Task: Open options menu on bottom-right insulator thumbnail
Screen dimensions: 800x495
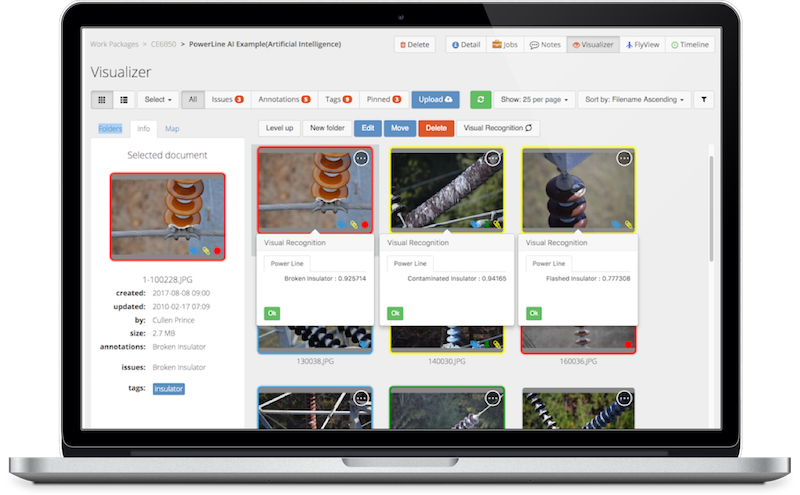Action: (x=624, y=398)
